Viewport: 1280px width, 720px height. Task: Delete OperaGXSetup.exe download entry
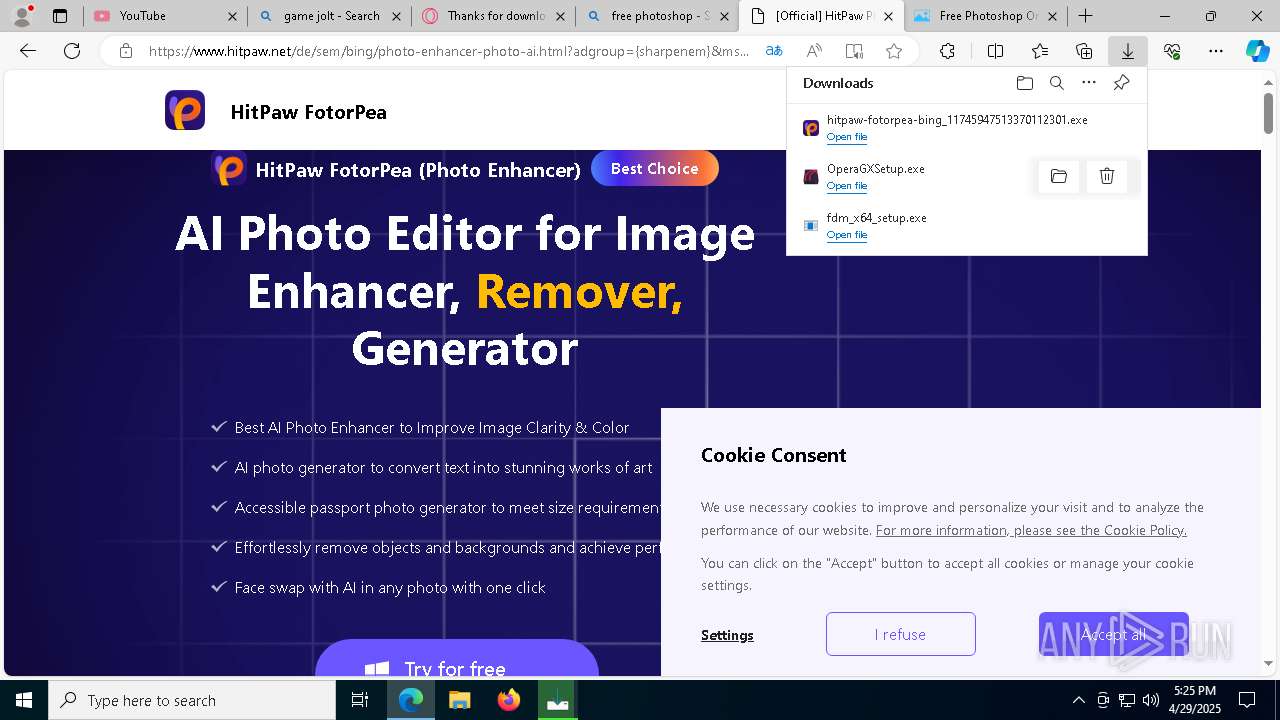pos(1107,177)
